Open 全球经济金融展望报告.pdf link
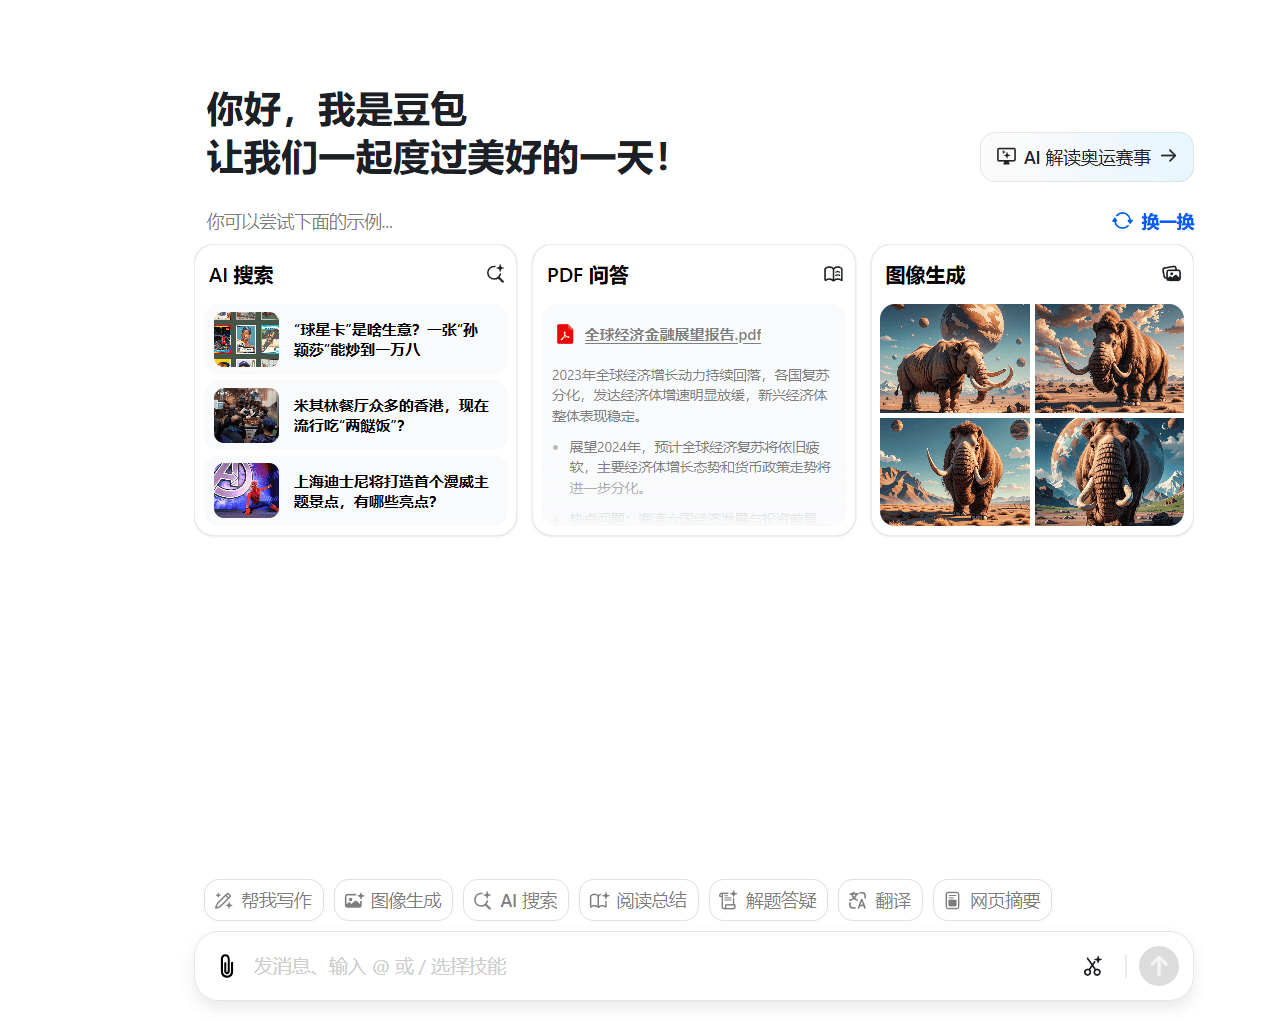Image resolution: width=1280 pixels, height=1021 pixels. tap(673, 335)
